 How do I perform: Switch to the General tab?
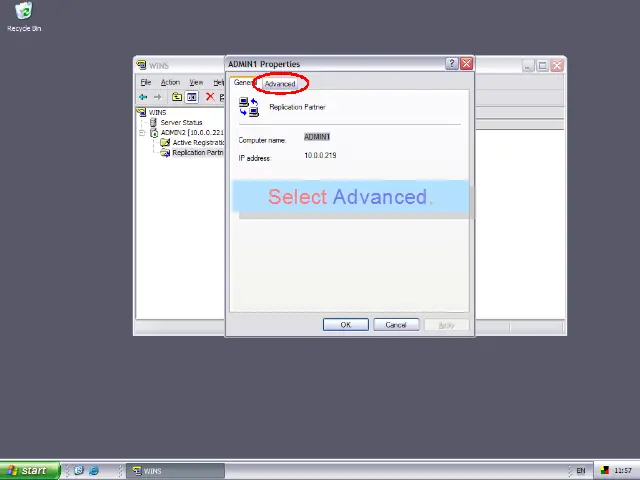(x=243, y=83)
